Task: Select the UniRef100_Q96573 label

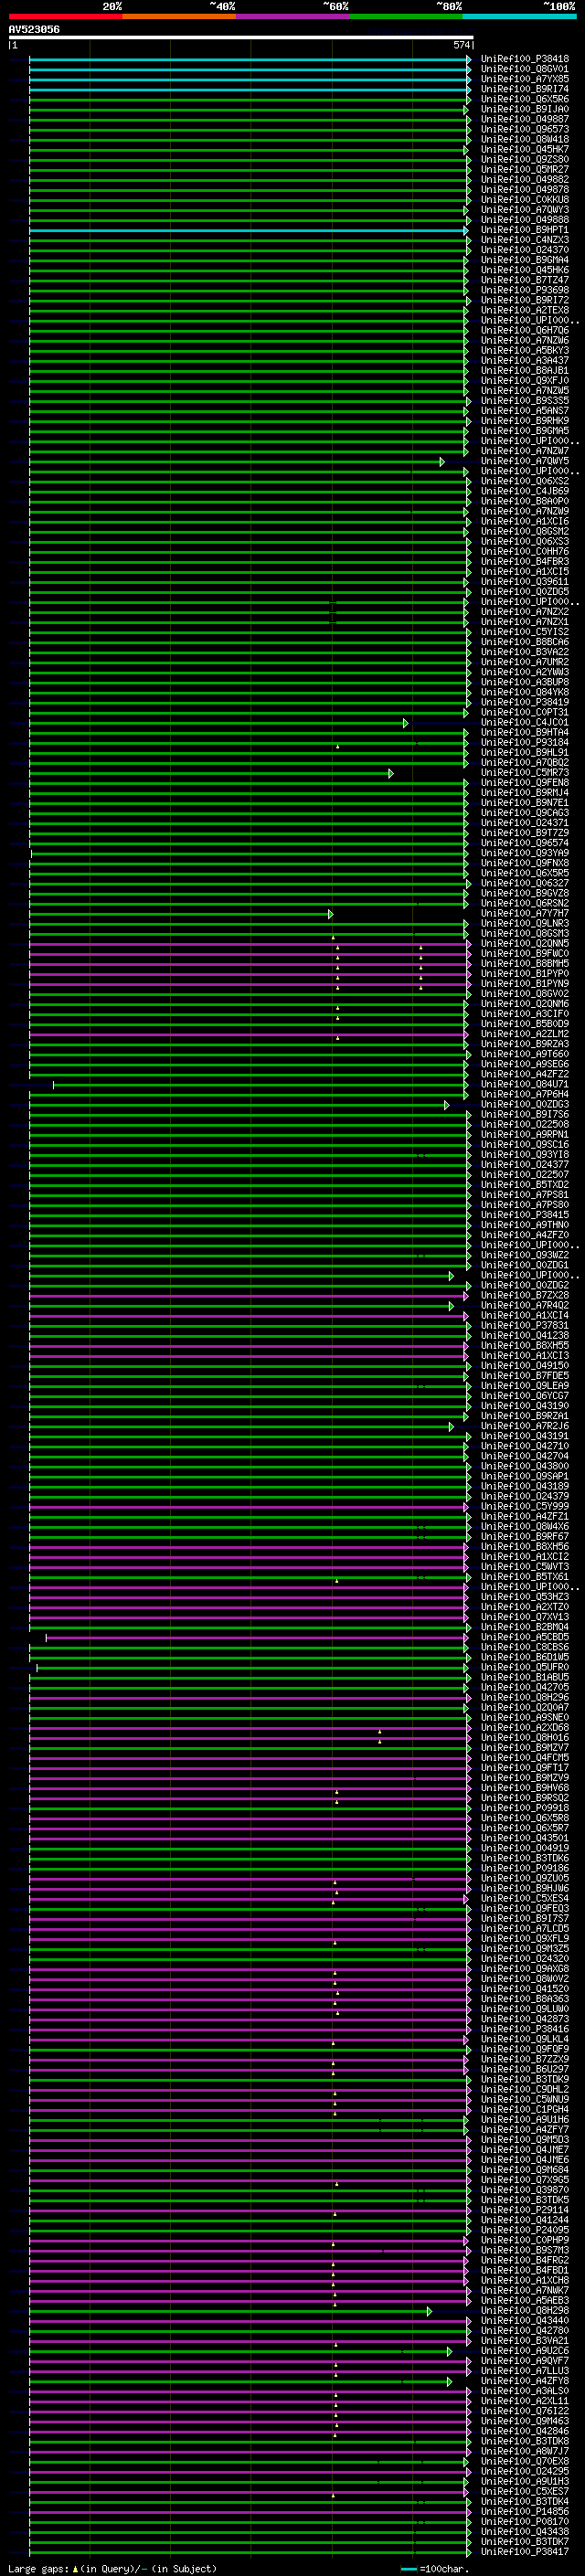Action: coord(524,129)
